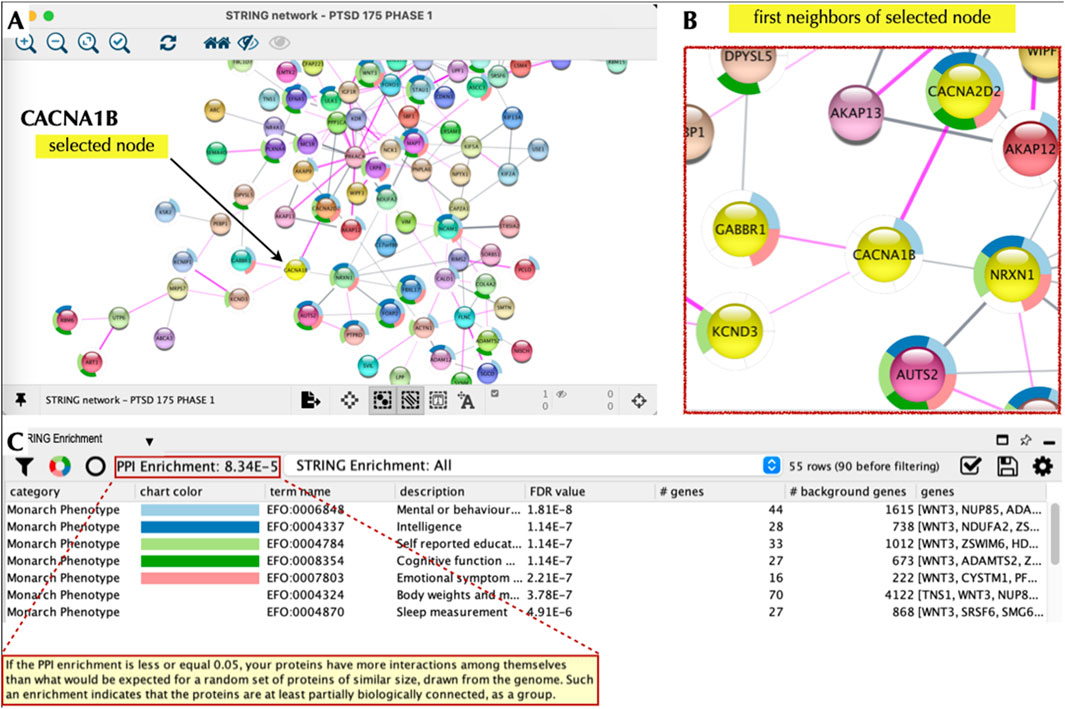Open the STRING Enrichment: All dropdown

(x=770, y=466)
